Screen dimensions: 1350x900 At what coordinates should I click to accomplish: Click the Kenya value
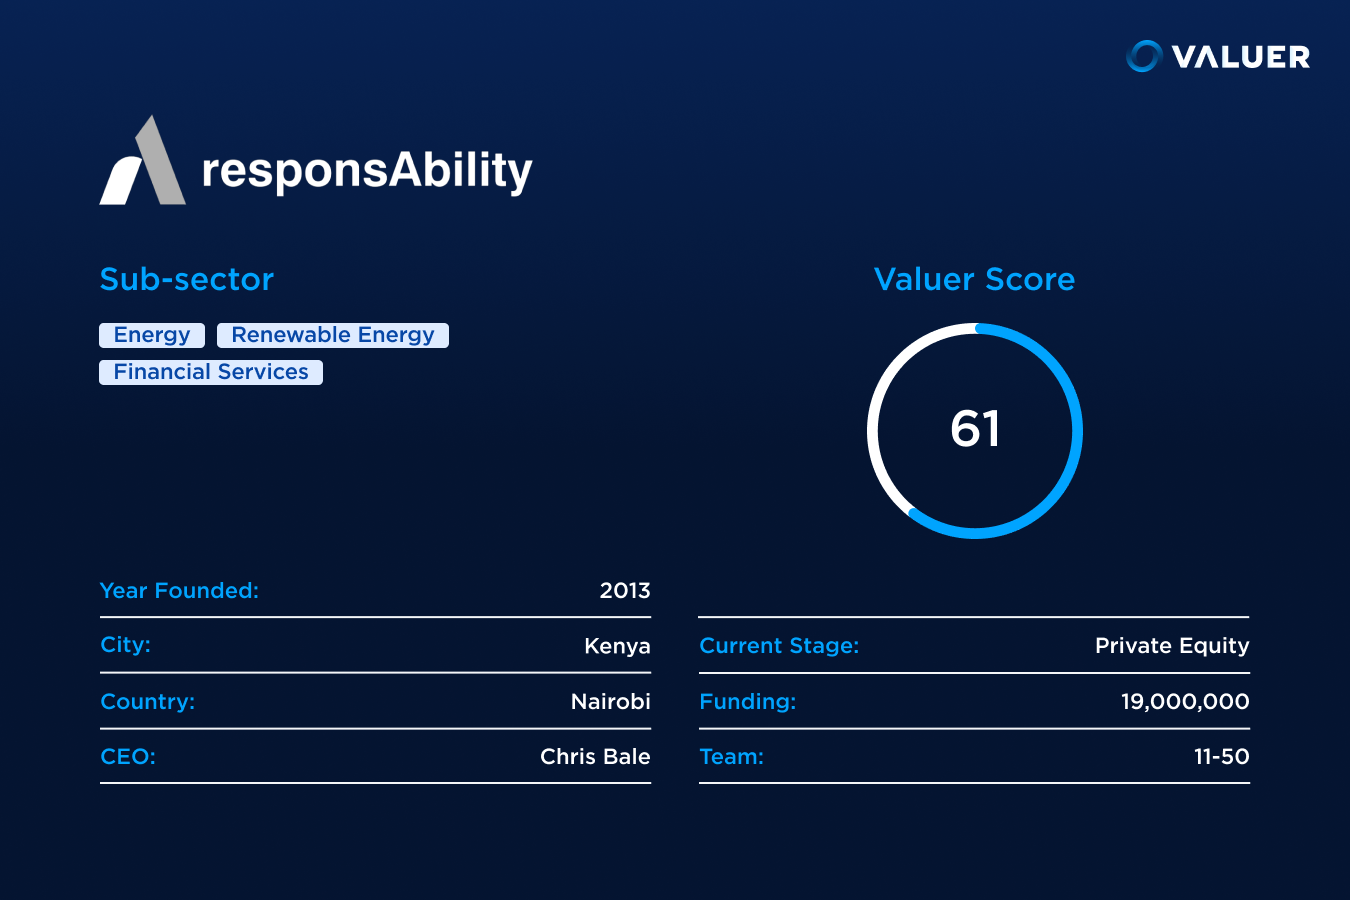[x=617, y=647]
